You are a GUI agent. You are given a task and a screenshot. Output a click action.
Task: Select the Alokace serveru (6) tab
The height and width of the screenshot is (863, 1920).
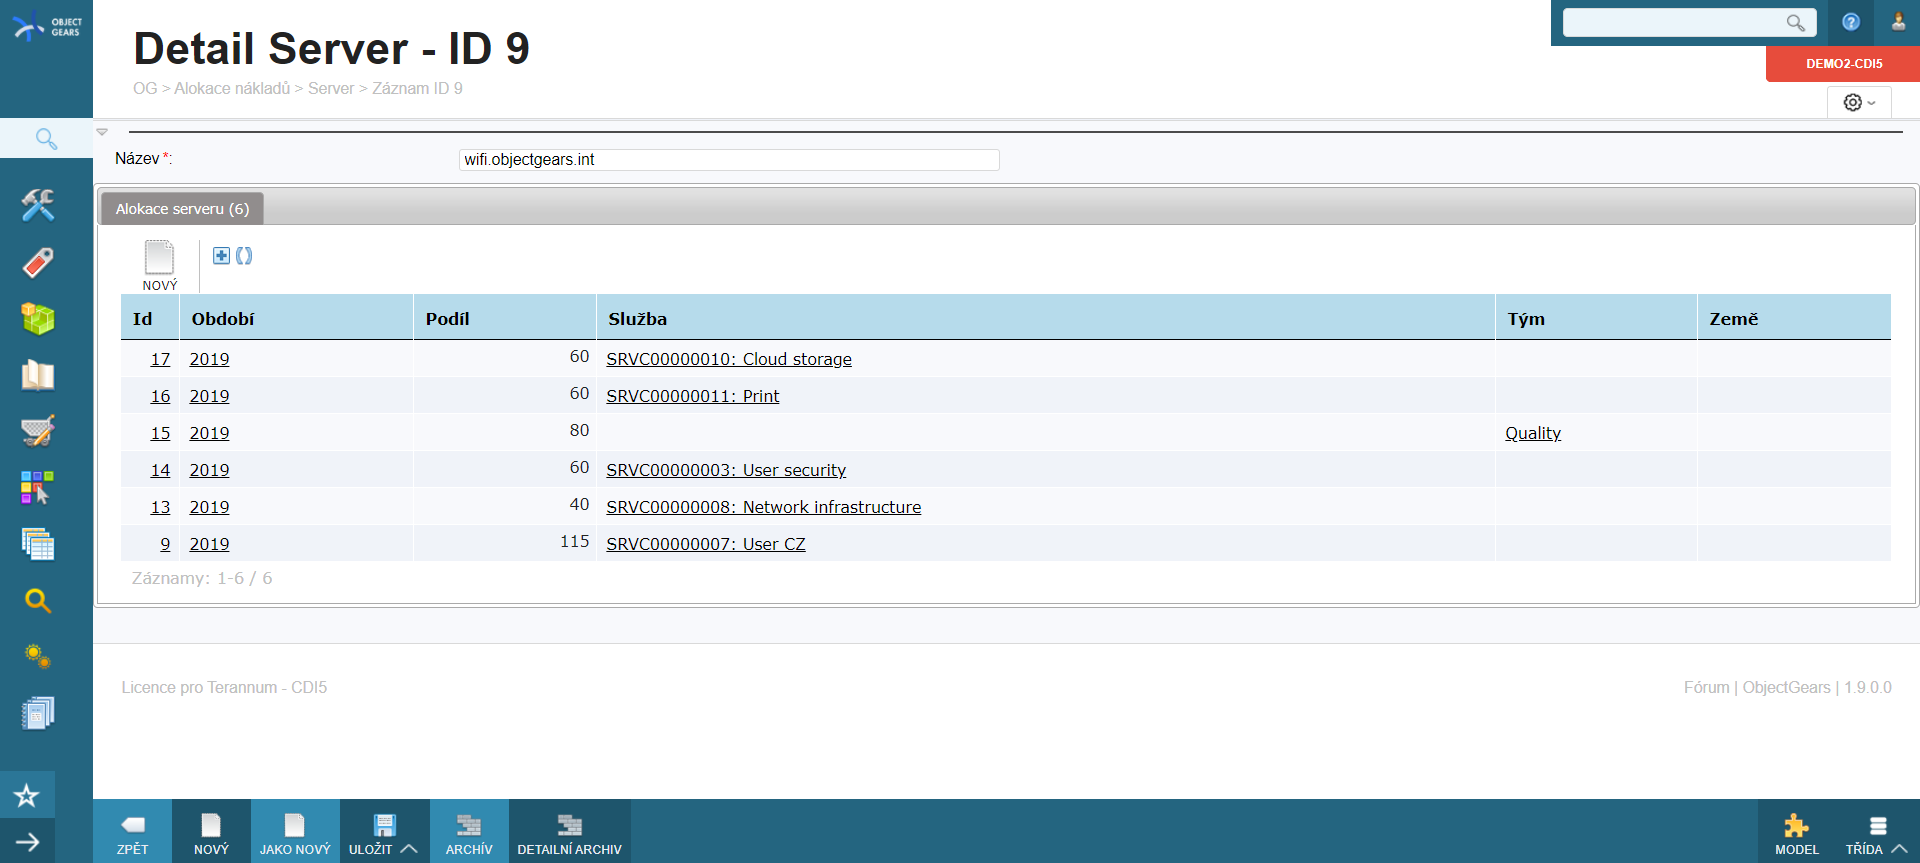pos(182,208)
